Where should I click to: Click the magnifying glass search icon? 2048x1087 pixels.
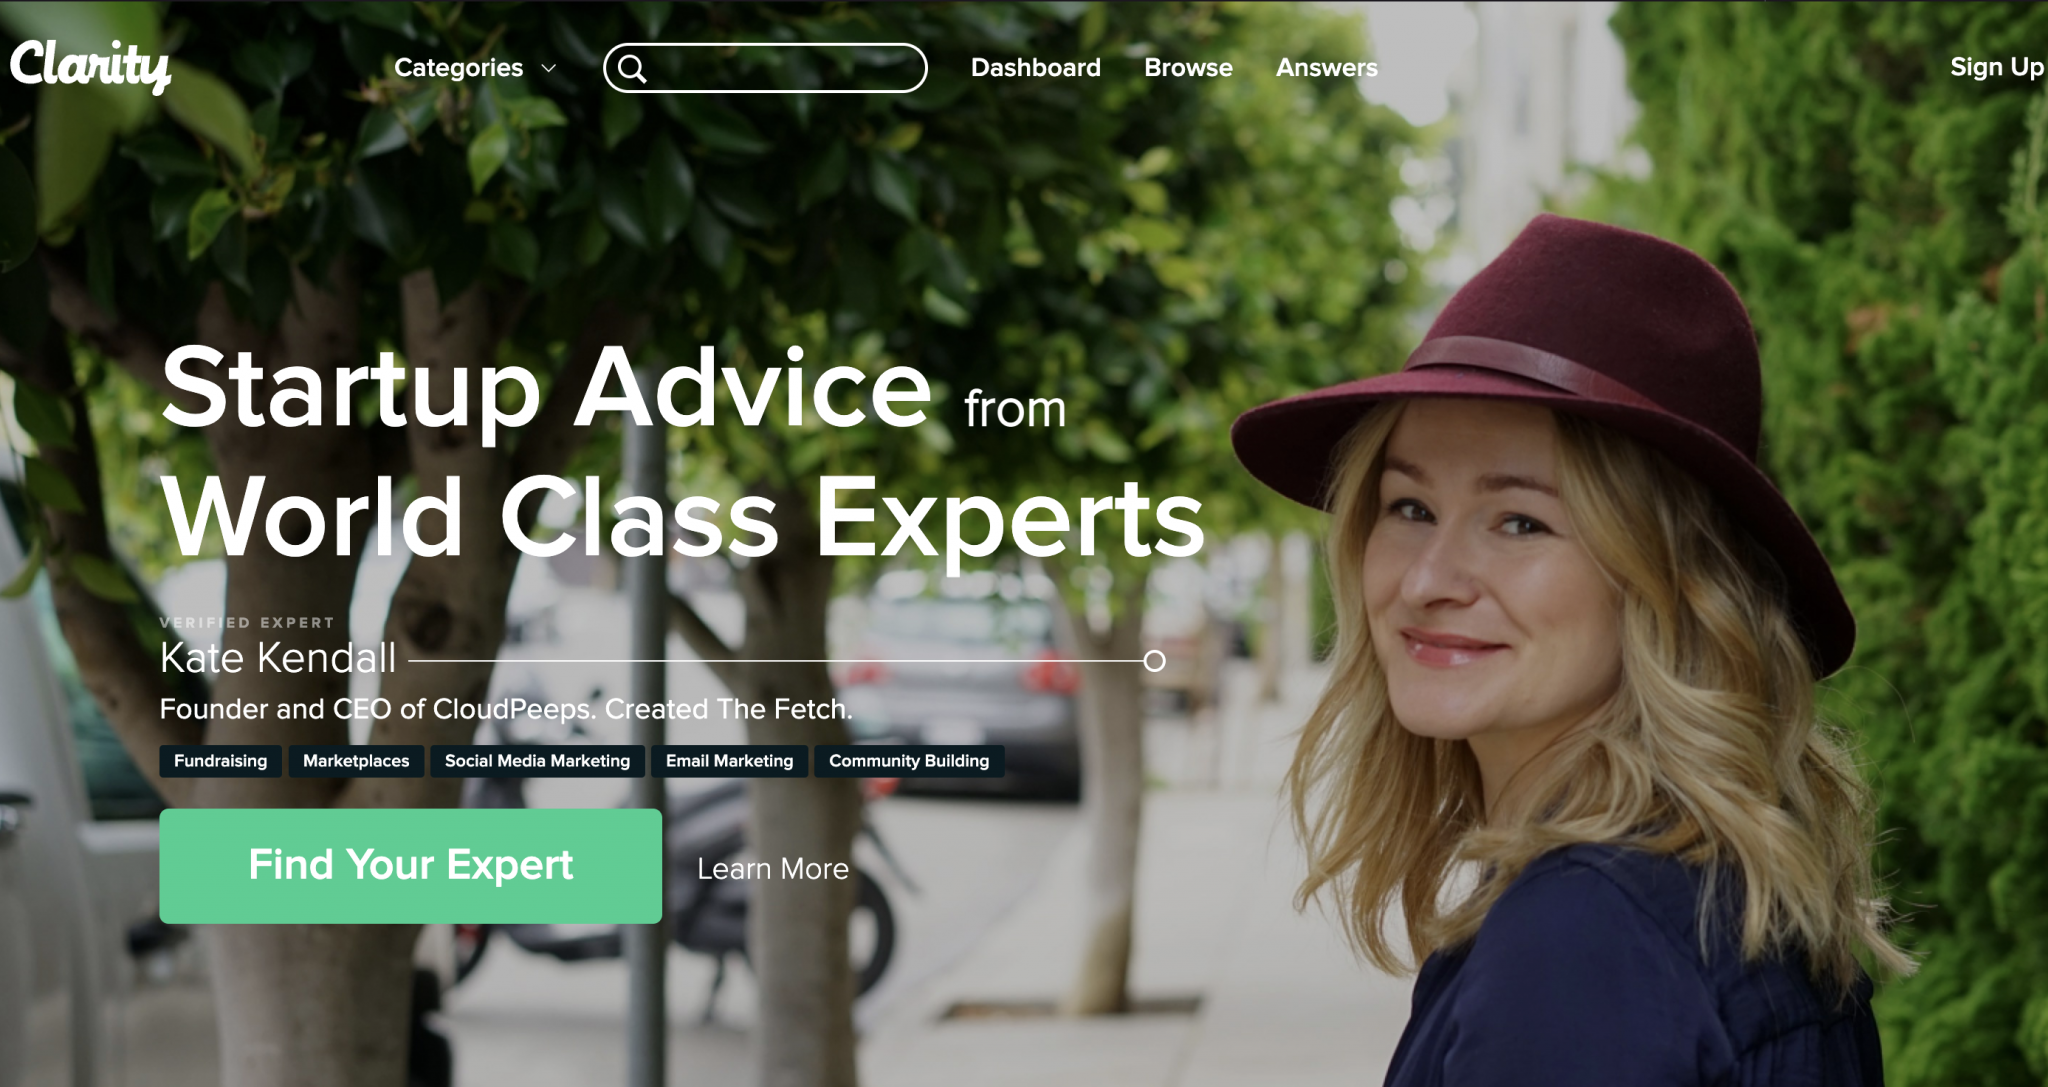point(632,68)
